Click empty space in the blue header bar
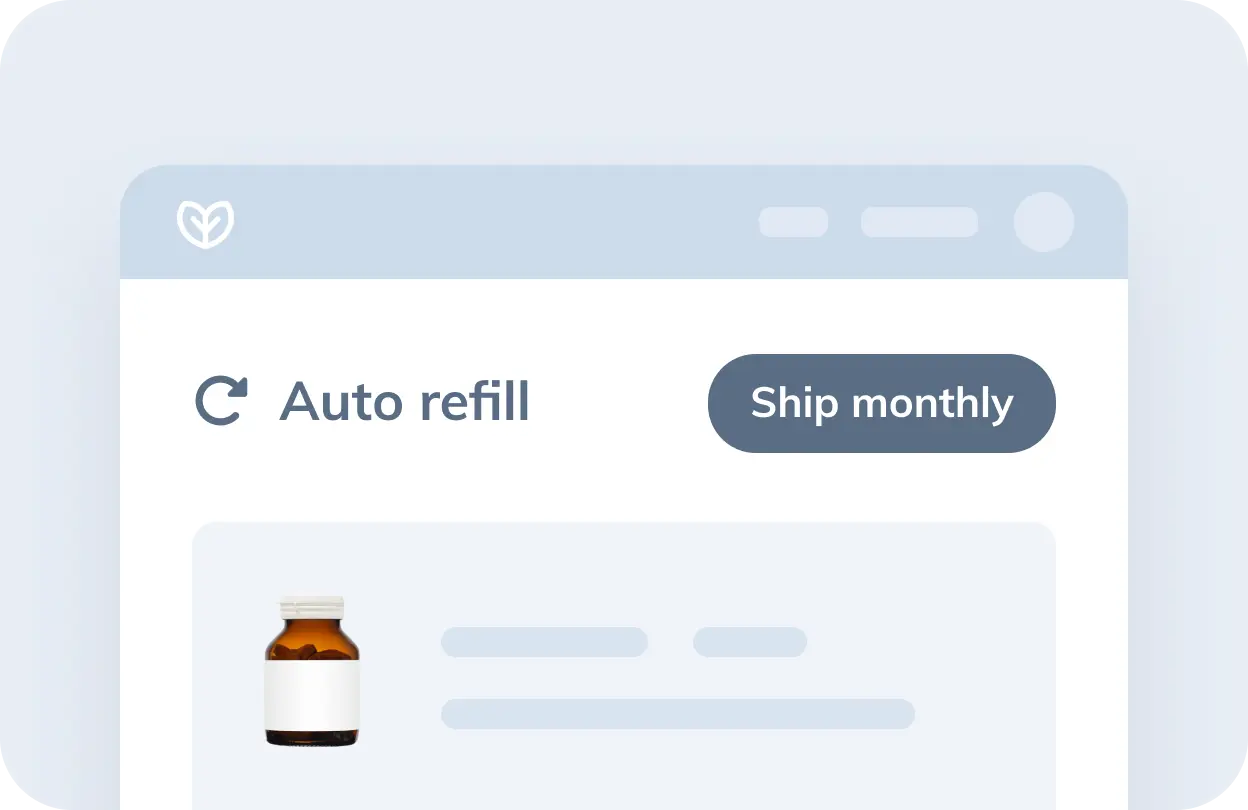Screen dimensions: 1248x810 pos(500,222)
